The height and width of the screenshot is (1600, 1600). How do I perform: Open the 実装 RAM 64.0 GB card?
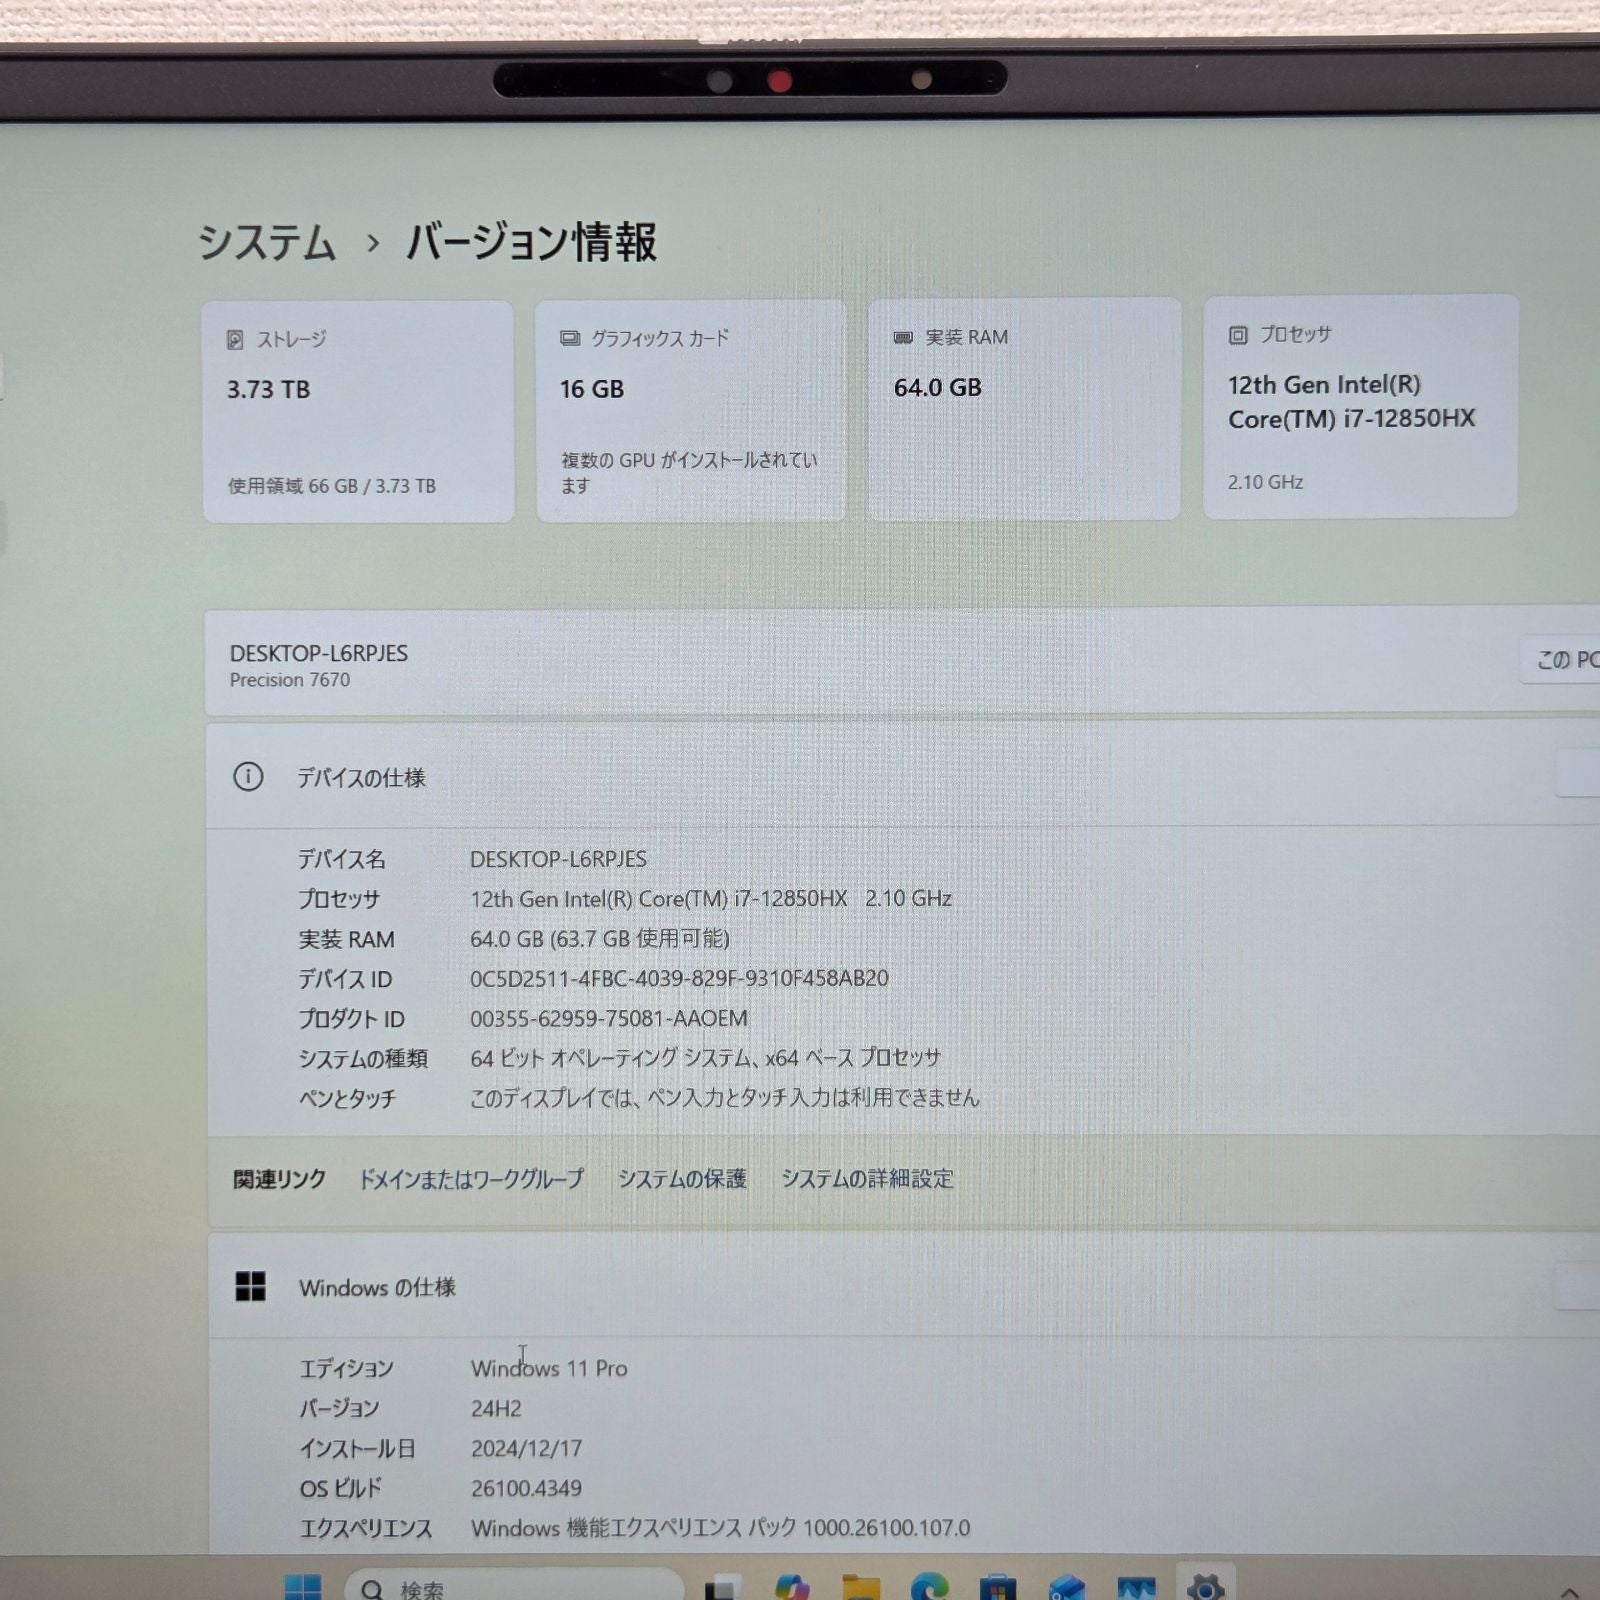(1025, 408)
